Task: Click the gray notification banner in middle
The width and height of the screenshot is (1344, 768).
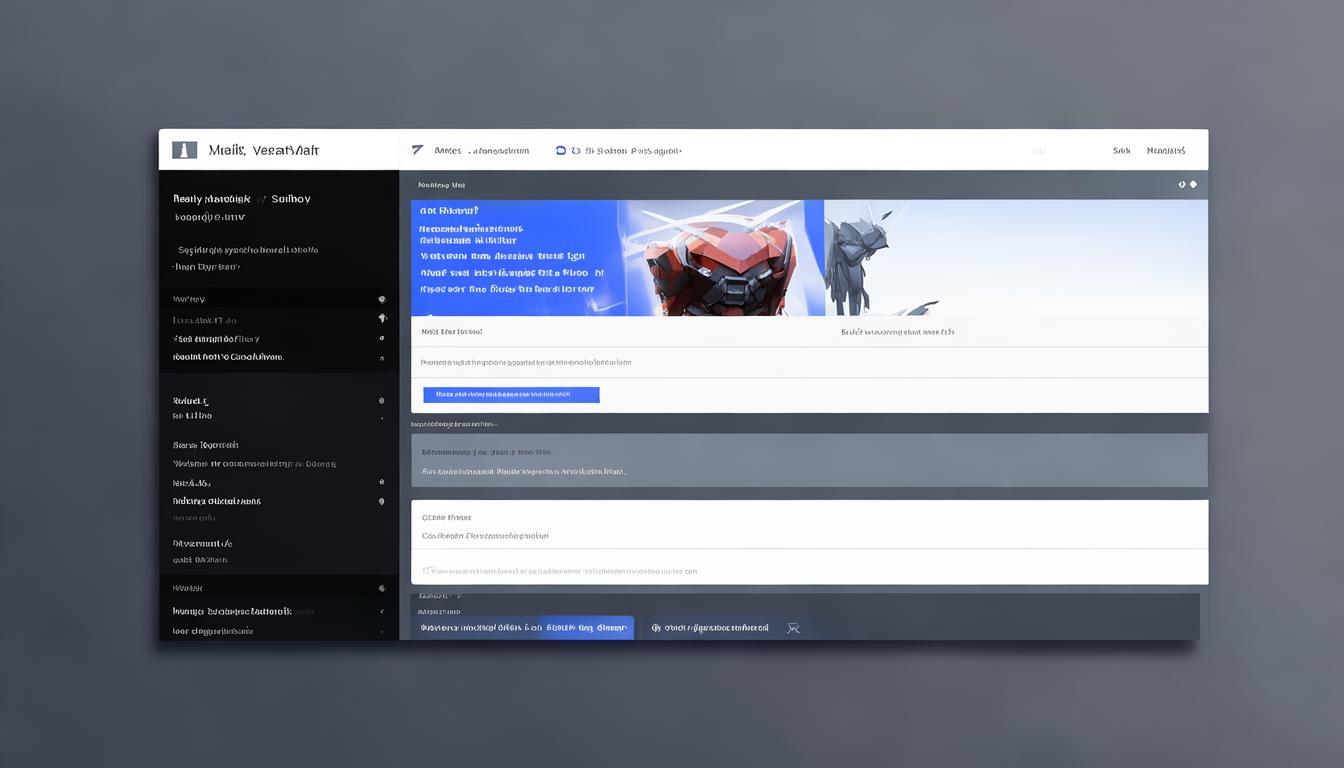Action: click(808, 460)
